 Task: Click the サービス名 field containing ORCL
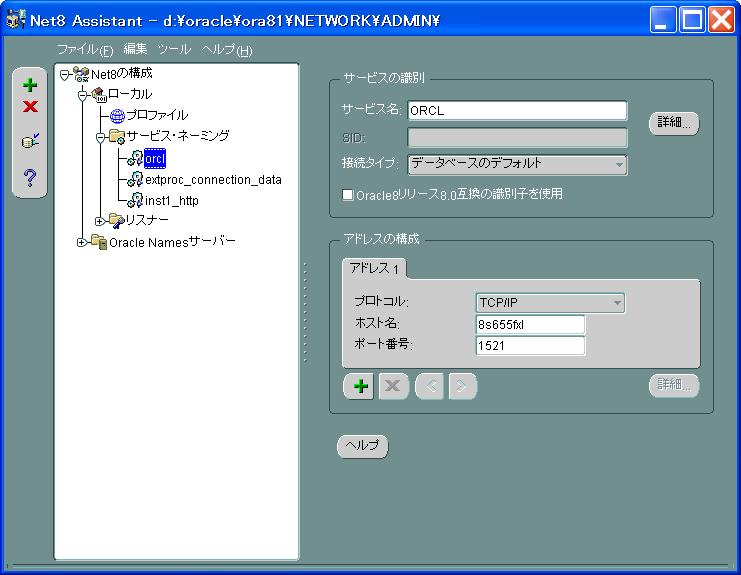tap(517, 111)
